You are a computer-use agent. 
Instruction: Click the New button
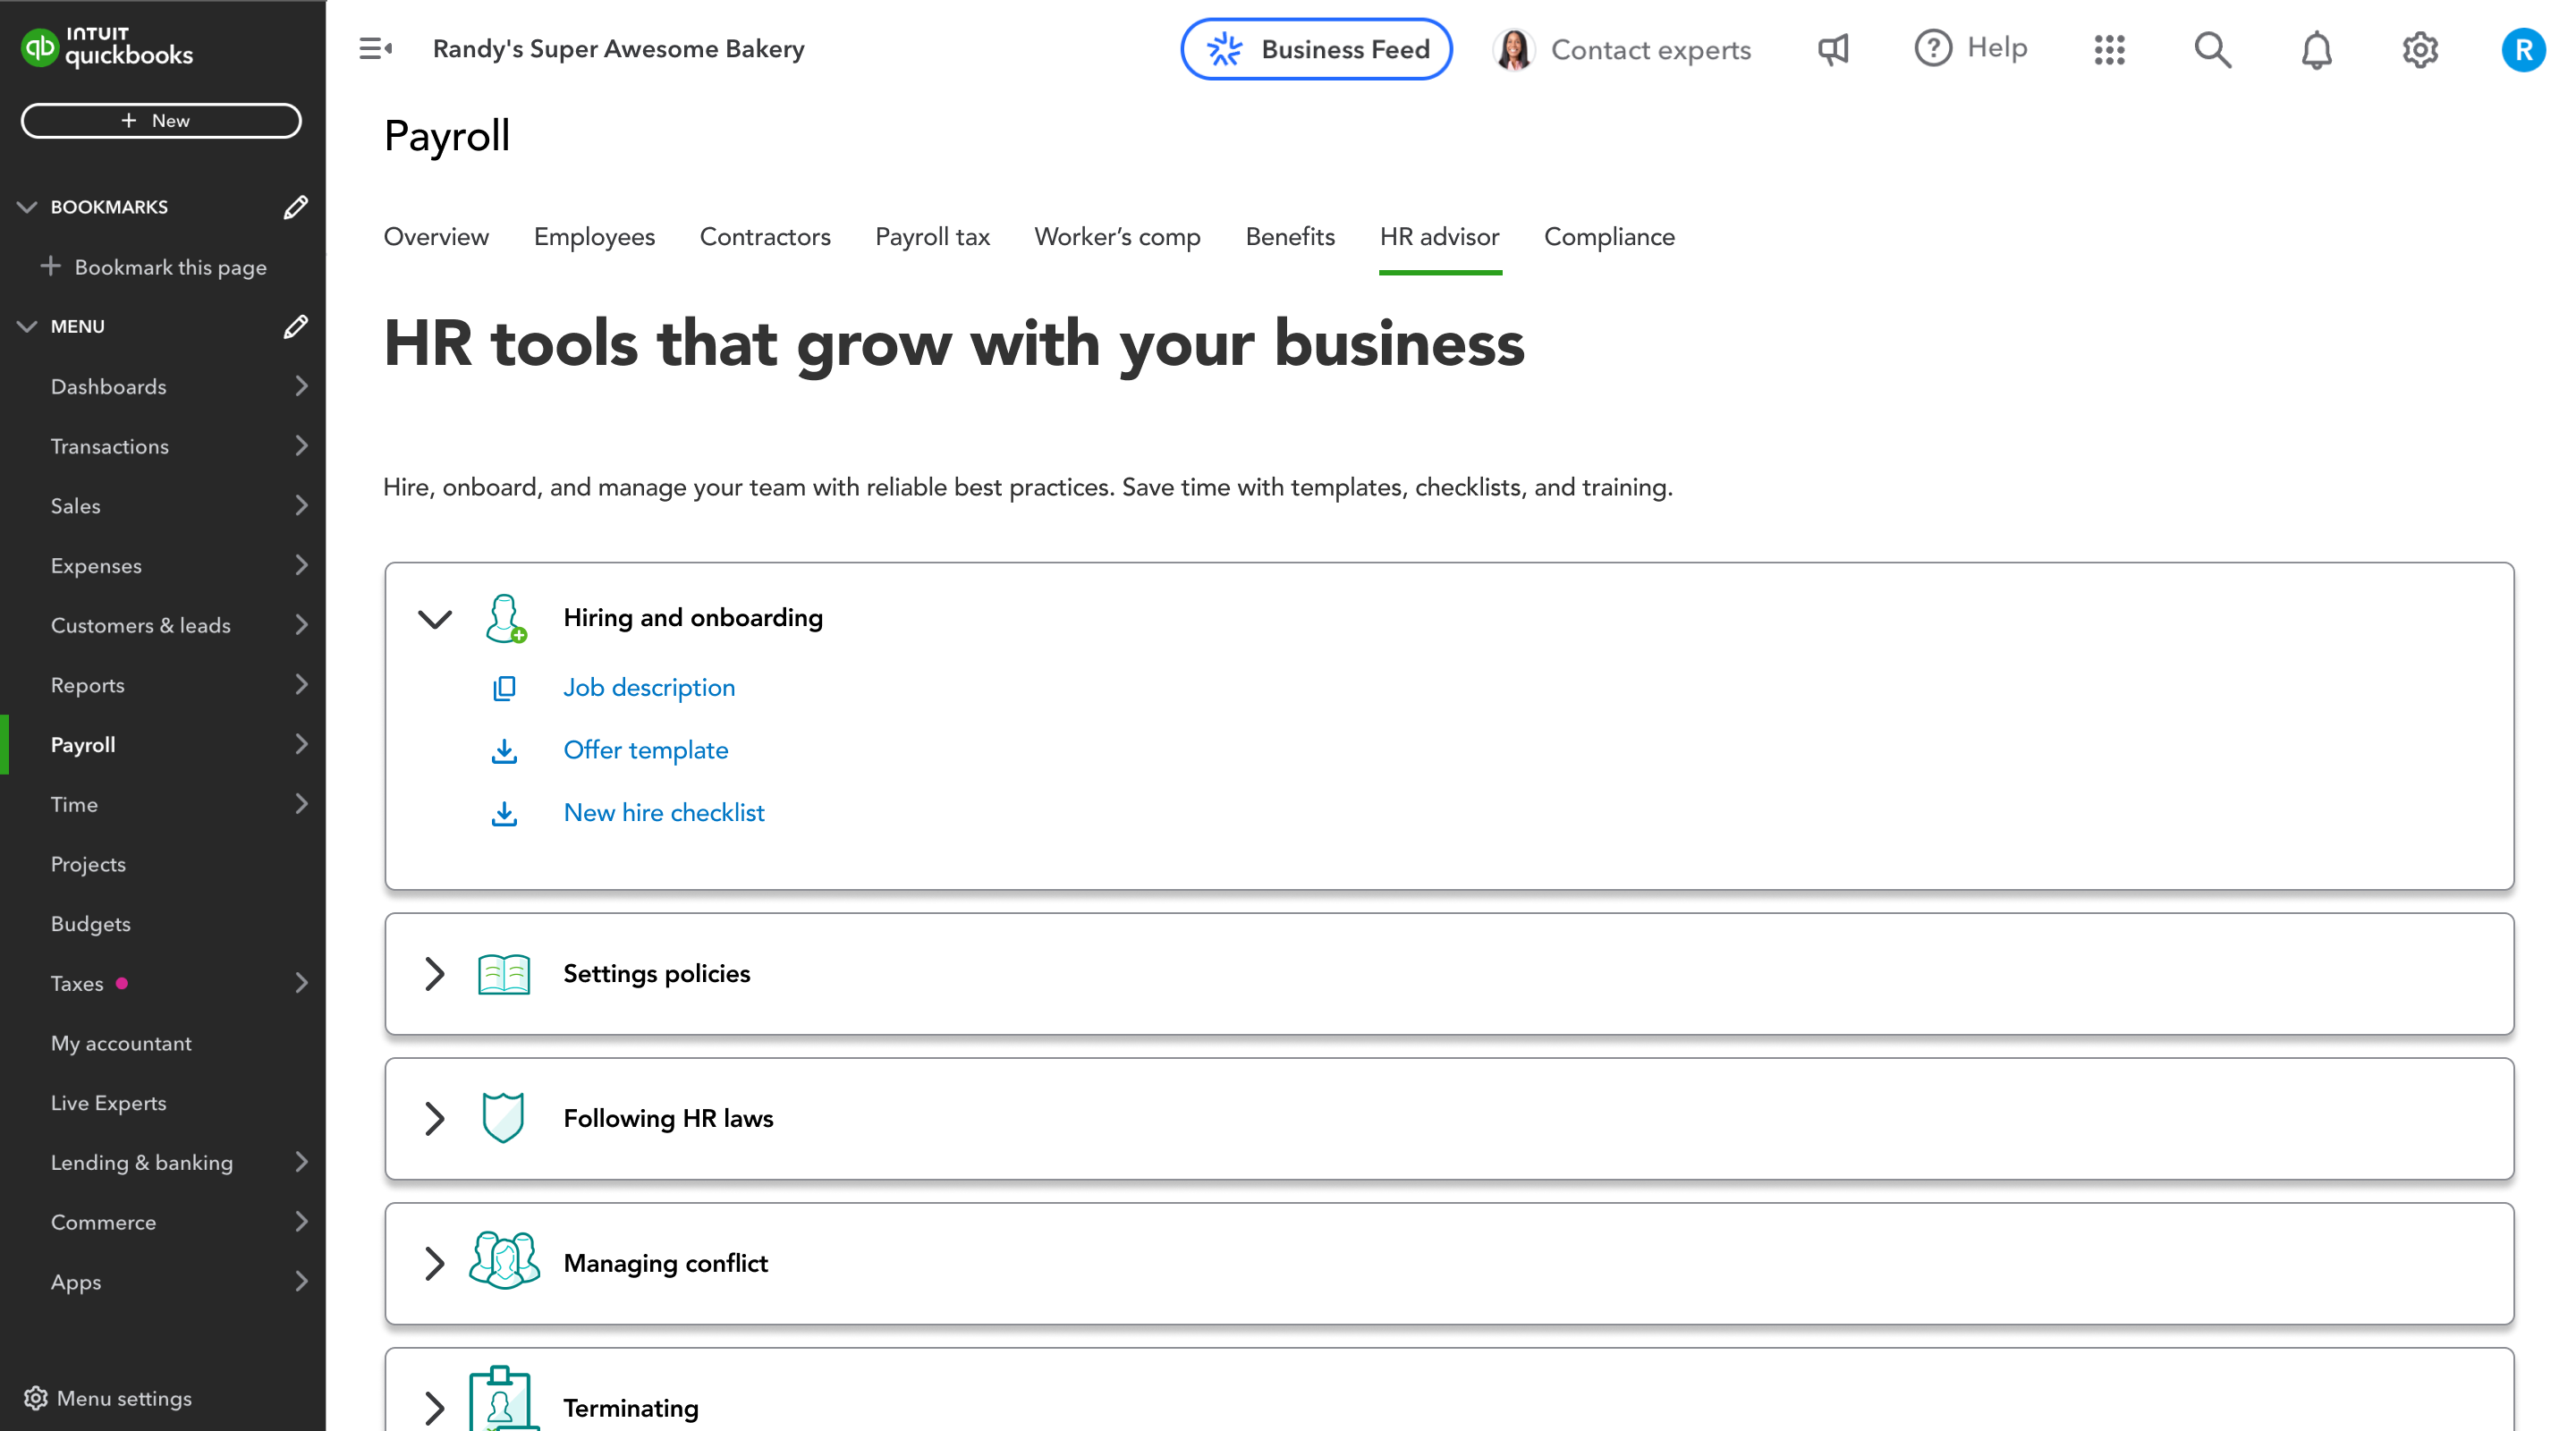161,120
